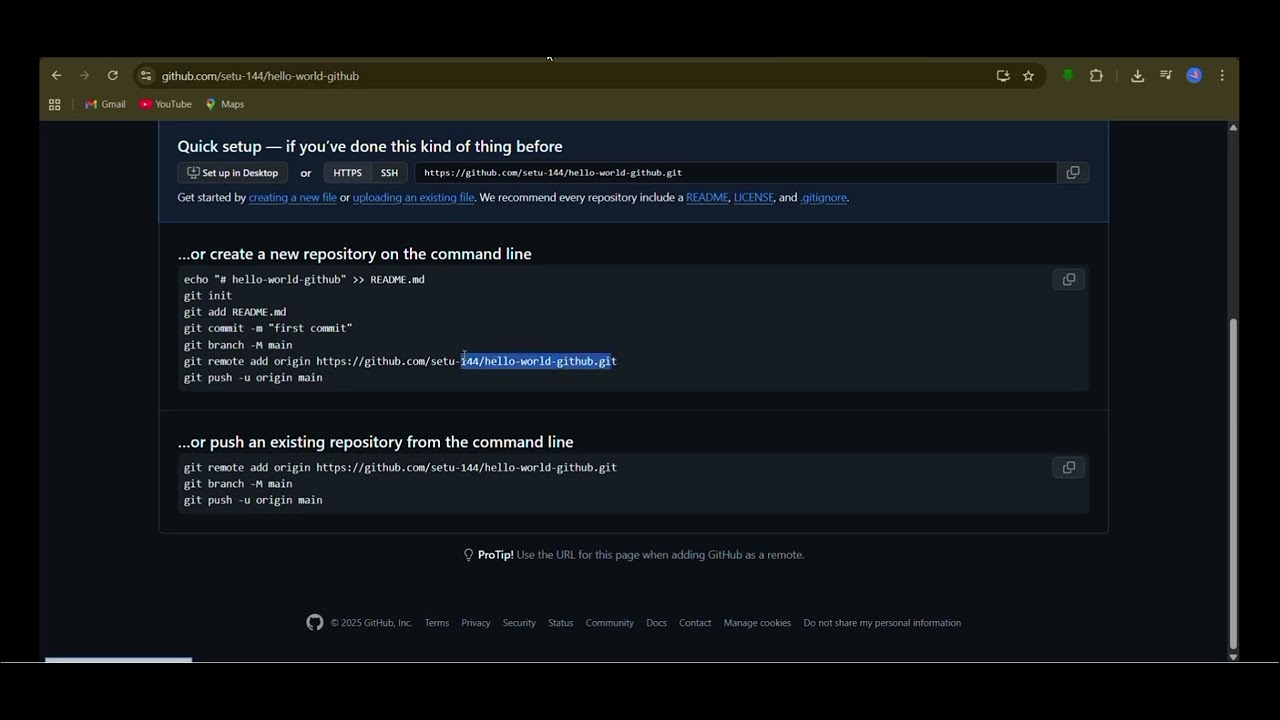Click '…or push an existing repository' heading

(x=375, y=442)
